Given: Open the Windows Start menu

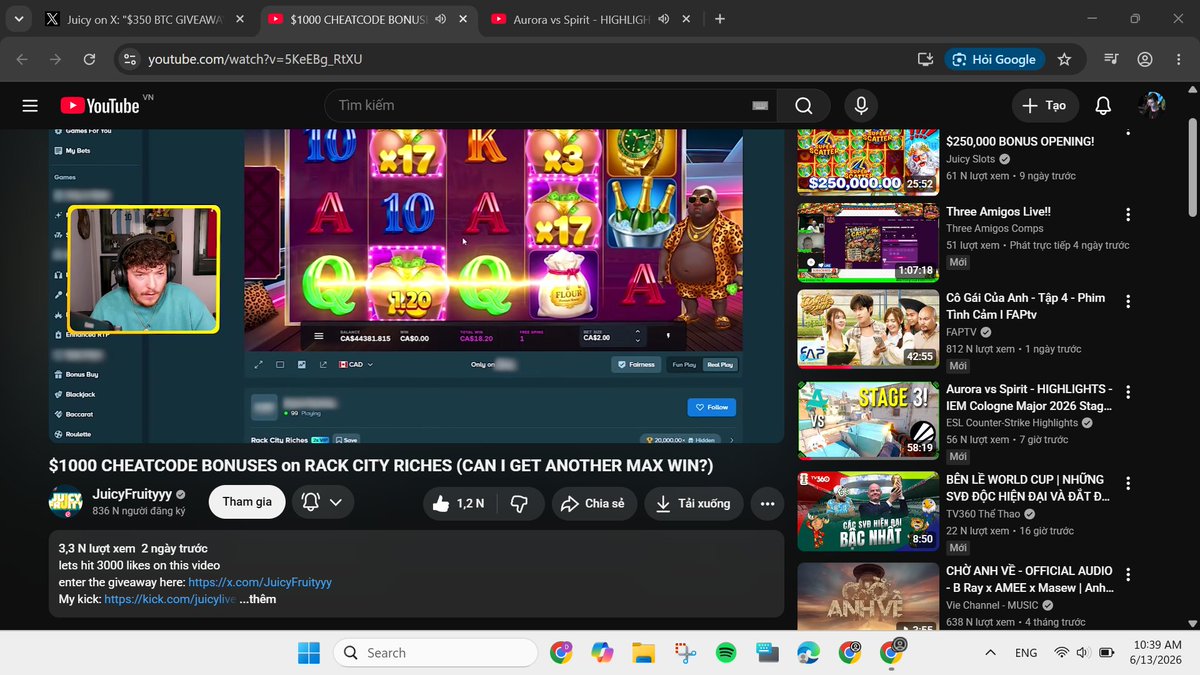Looking at the screenshot, I should point(309,653).
